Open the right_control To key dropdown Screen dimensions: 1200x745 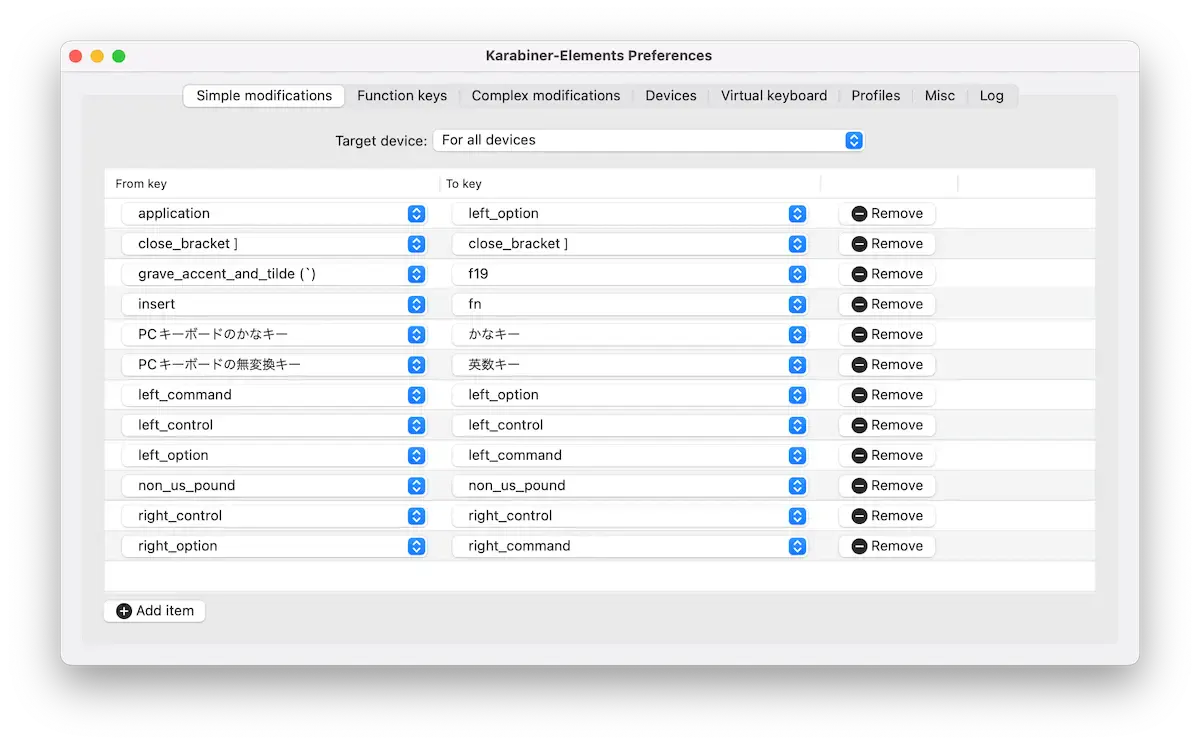[x=630, y=516]
